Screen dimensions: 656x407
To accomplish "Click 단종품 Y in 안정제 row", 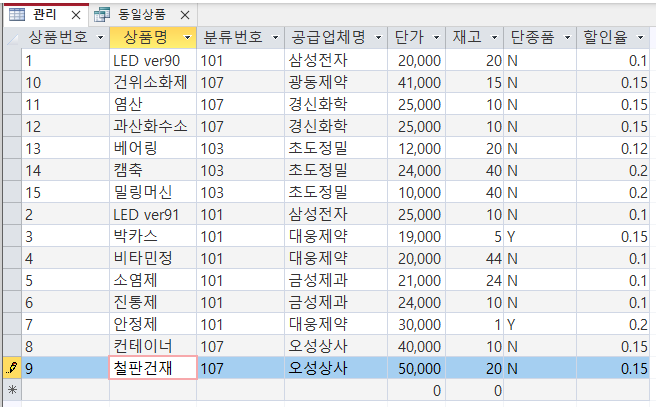I will pyautogui.click(x=540, y=324).
